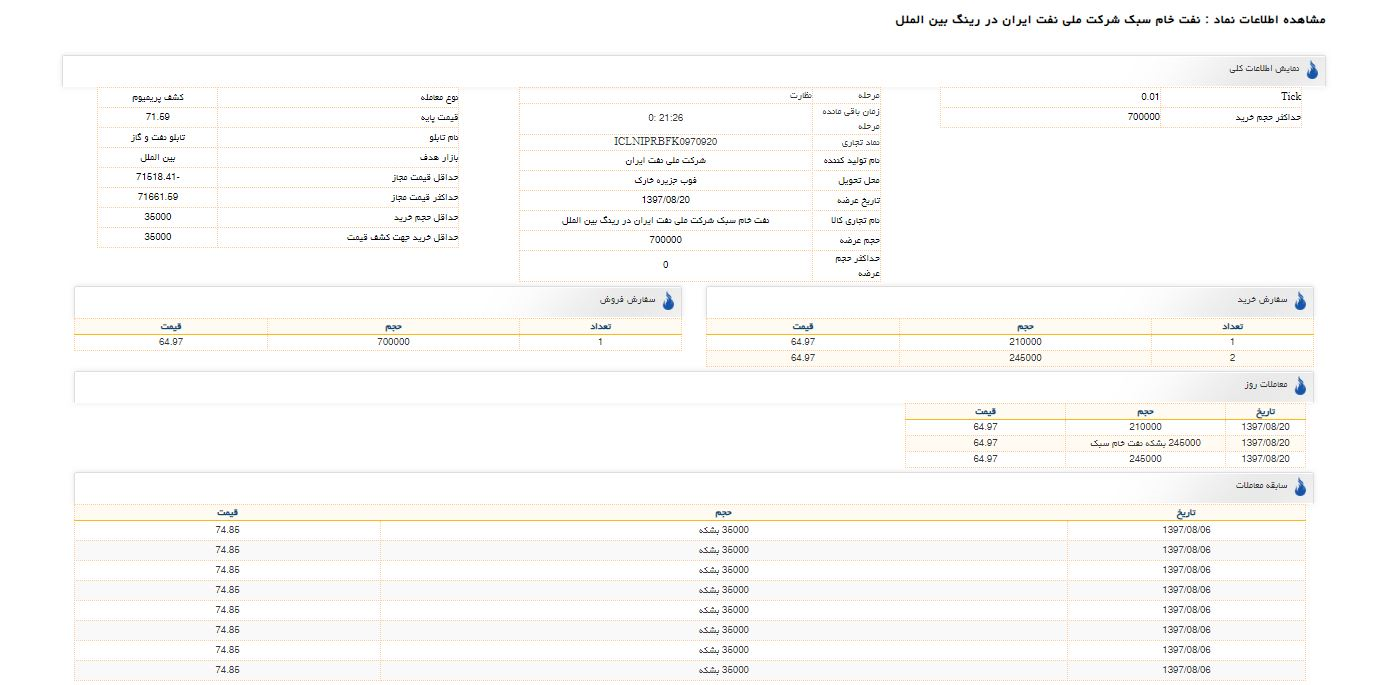This screenshot has width=1382, height=685.
Task: Click the قیمت header in the trade history table
Action: (x=227, y=512)
